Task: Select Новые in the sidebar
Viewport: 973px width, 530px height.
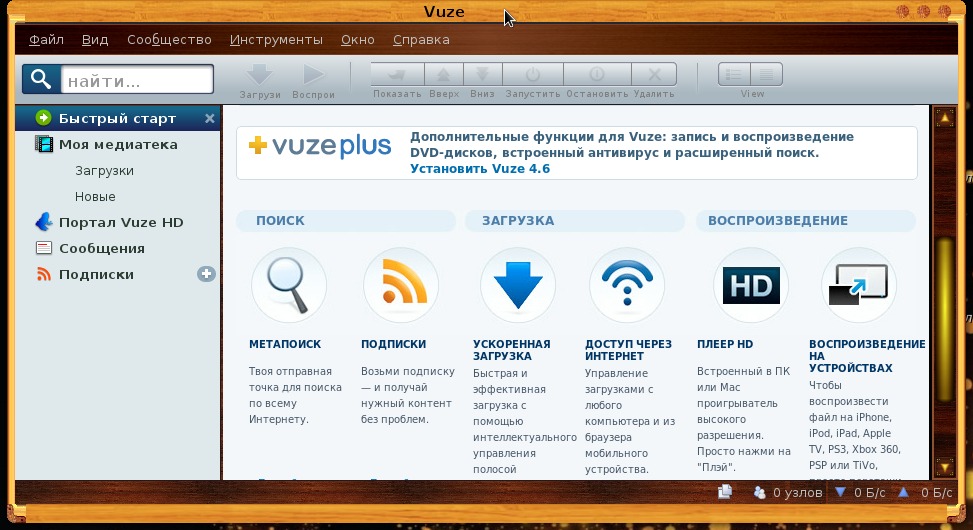Action: (x=95, y=197)
